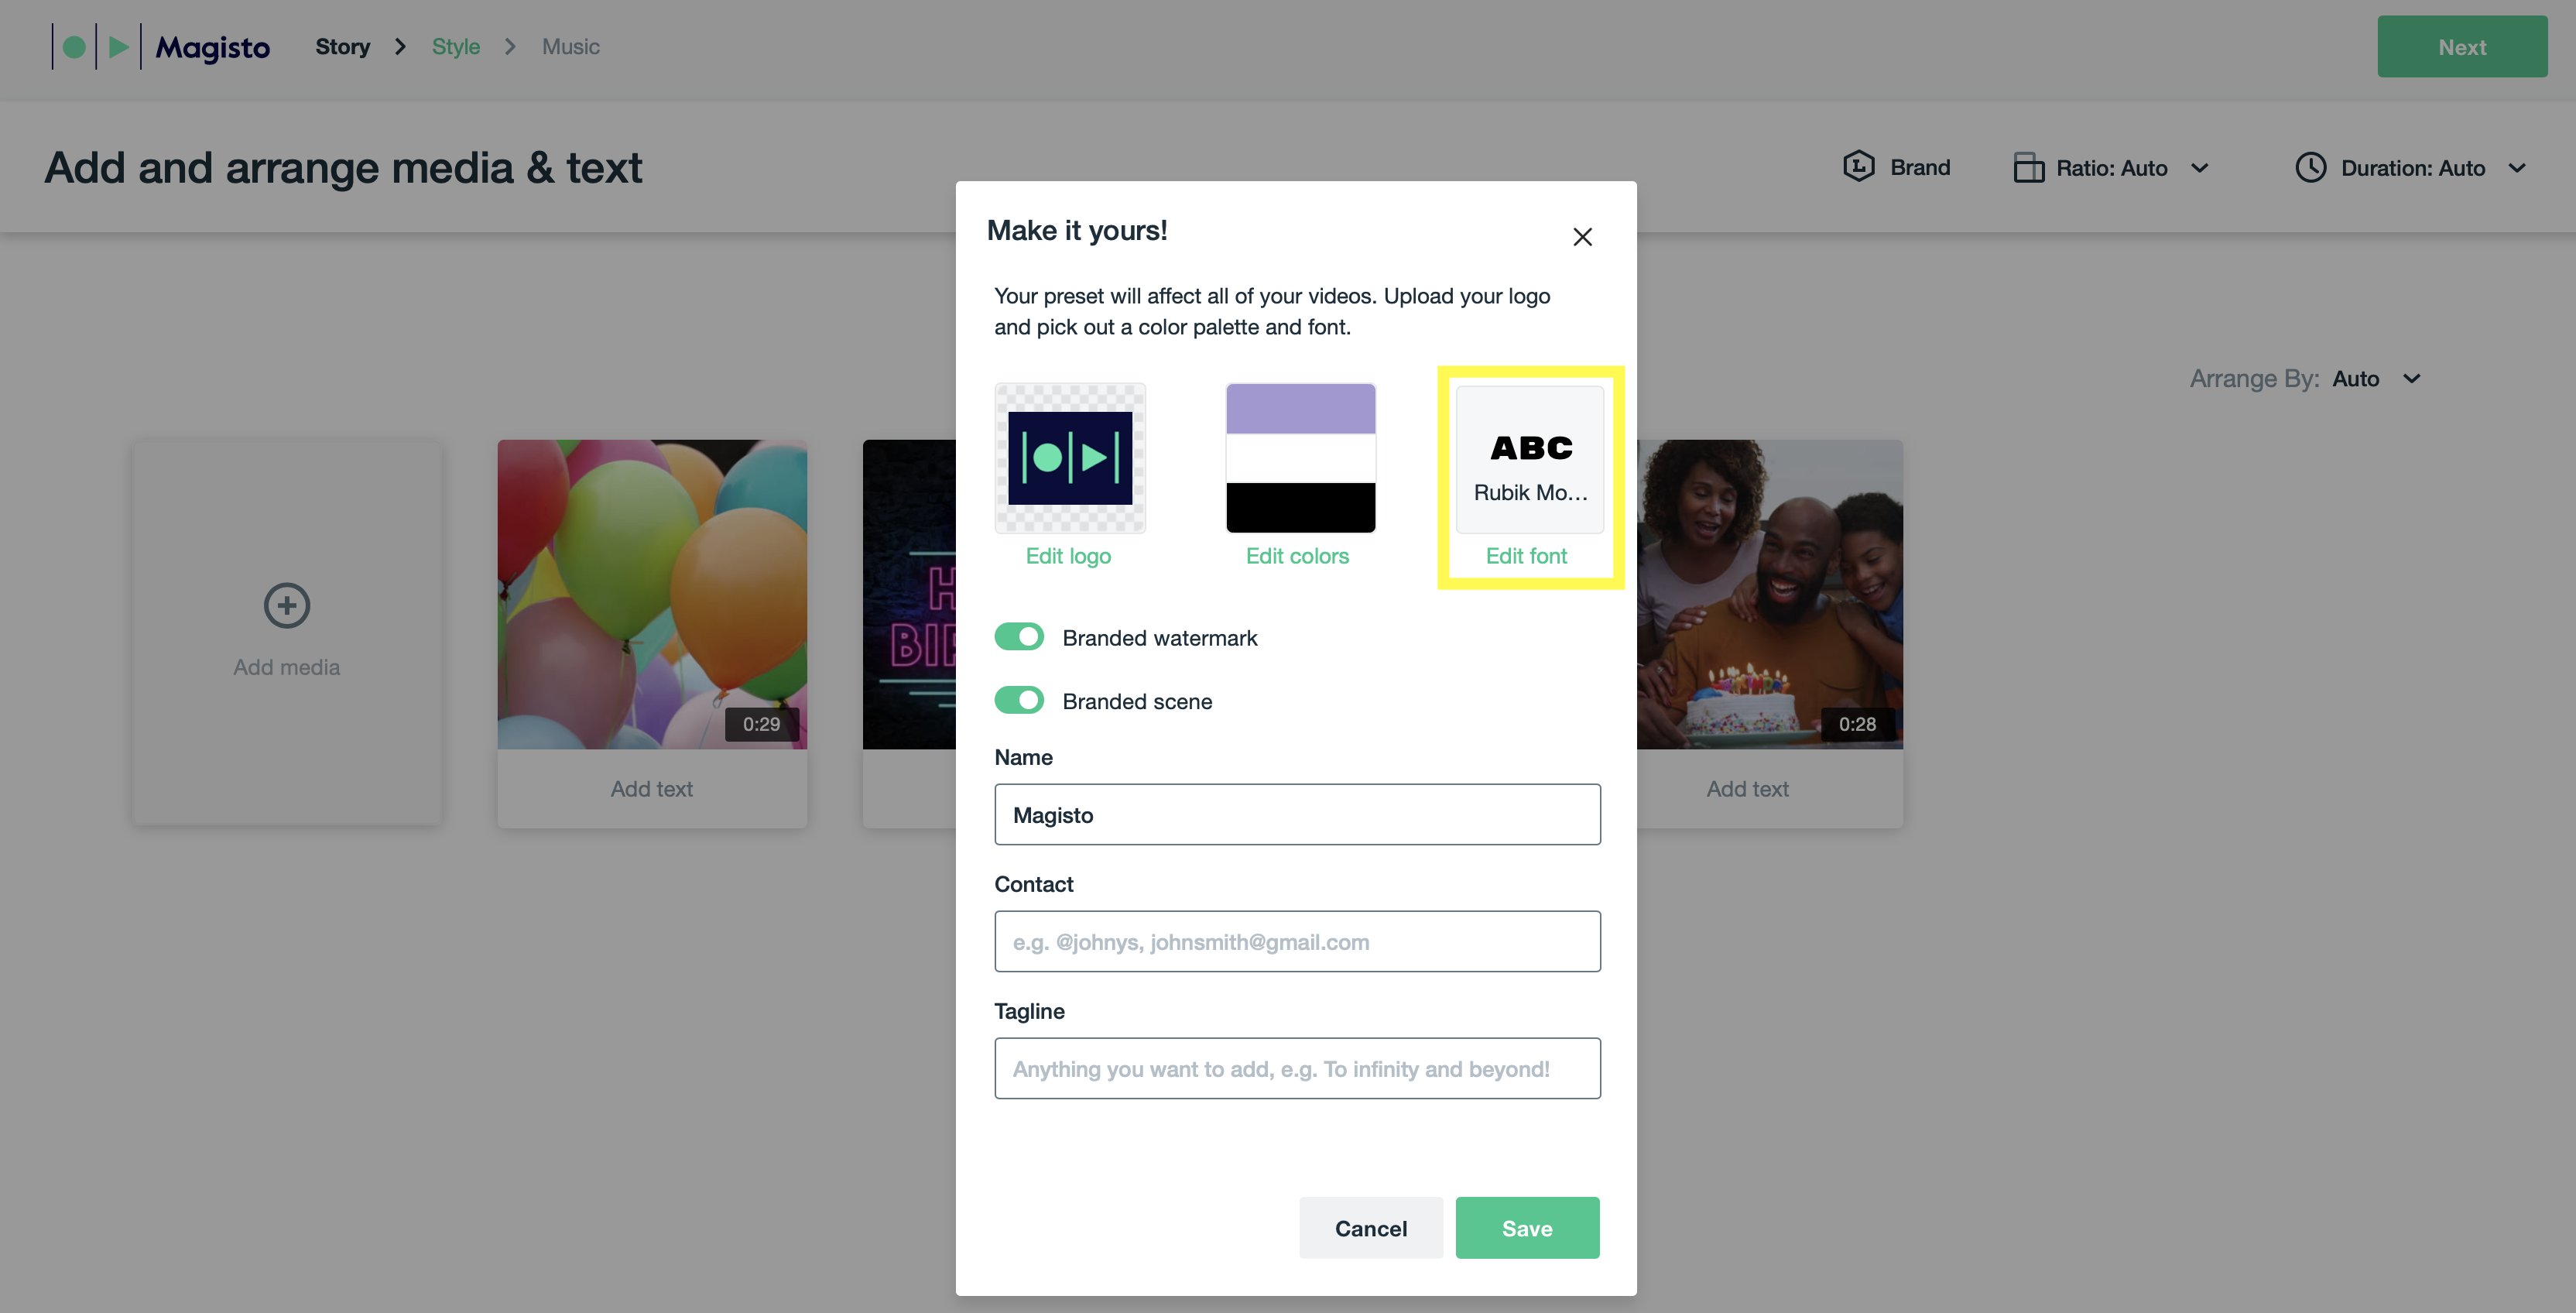Turn off the Branded scene toggle

click(1019, 700)
